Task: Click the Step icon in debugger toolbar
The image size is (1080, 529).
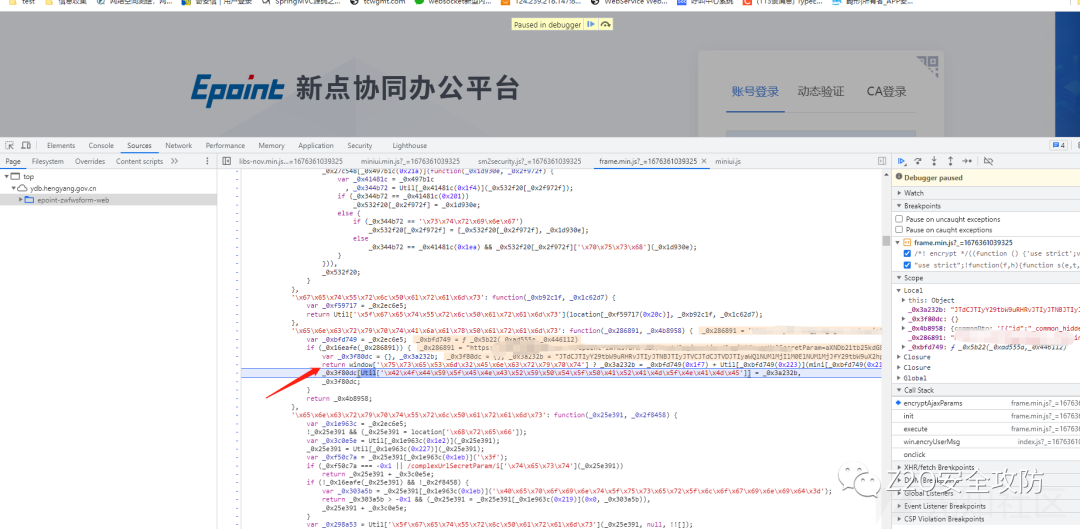Action: 967,160
